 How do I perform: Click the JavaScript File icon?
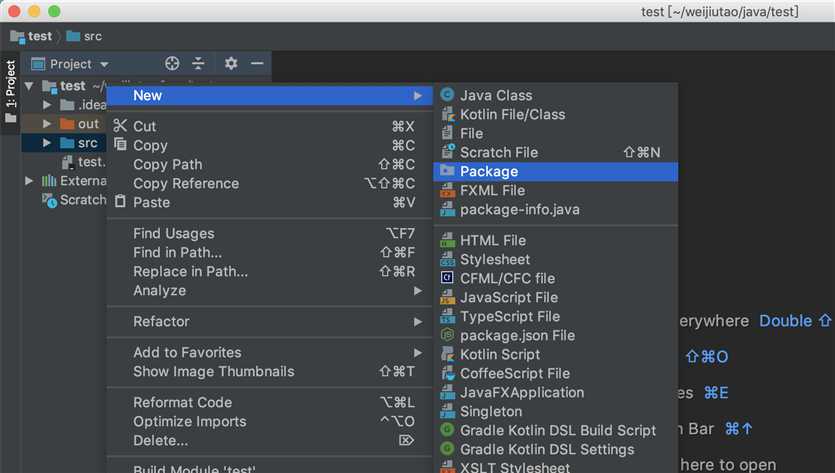pyautogui.click(x=447, y=297)
